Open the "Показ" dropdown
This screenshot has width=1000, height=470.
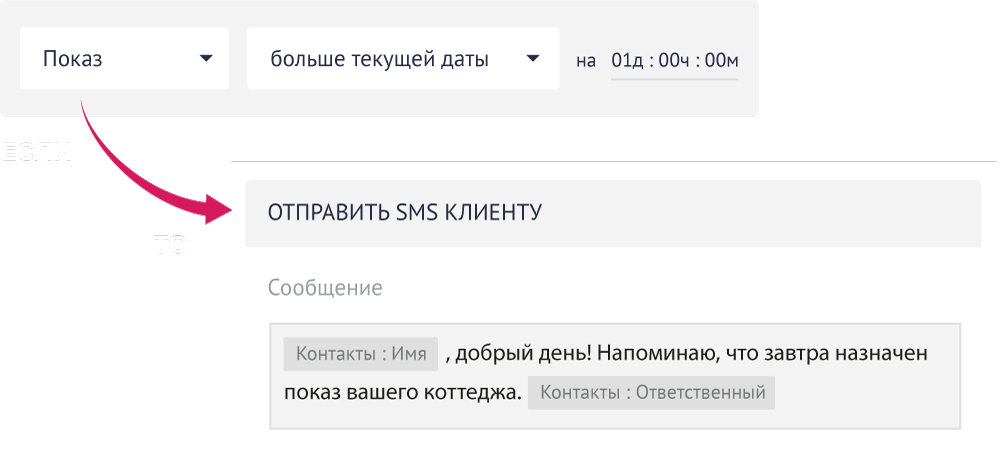pos(110,59)
